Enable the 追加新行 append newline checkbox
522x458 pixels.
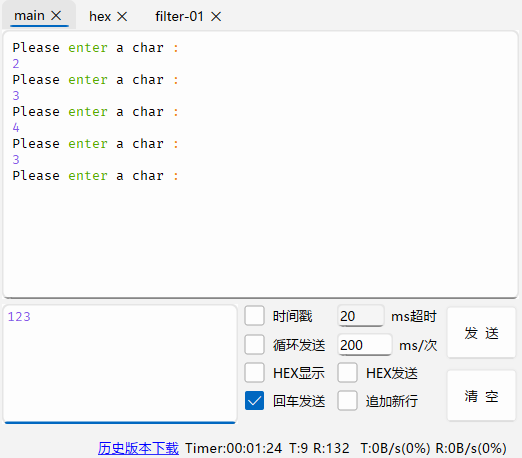point(347,401)
